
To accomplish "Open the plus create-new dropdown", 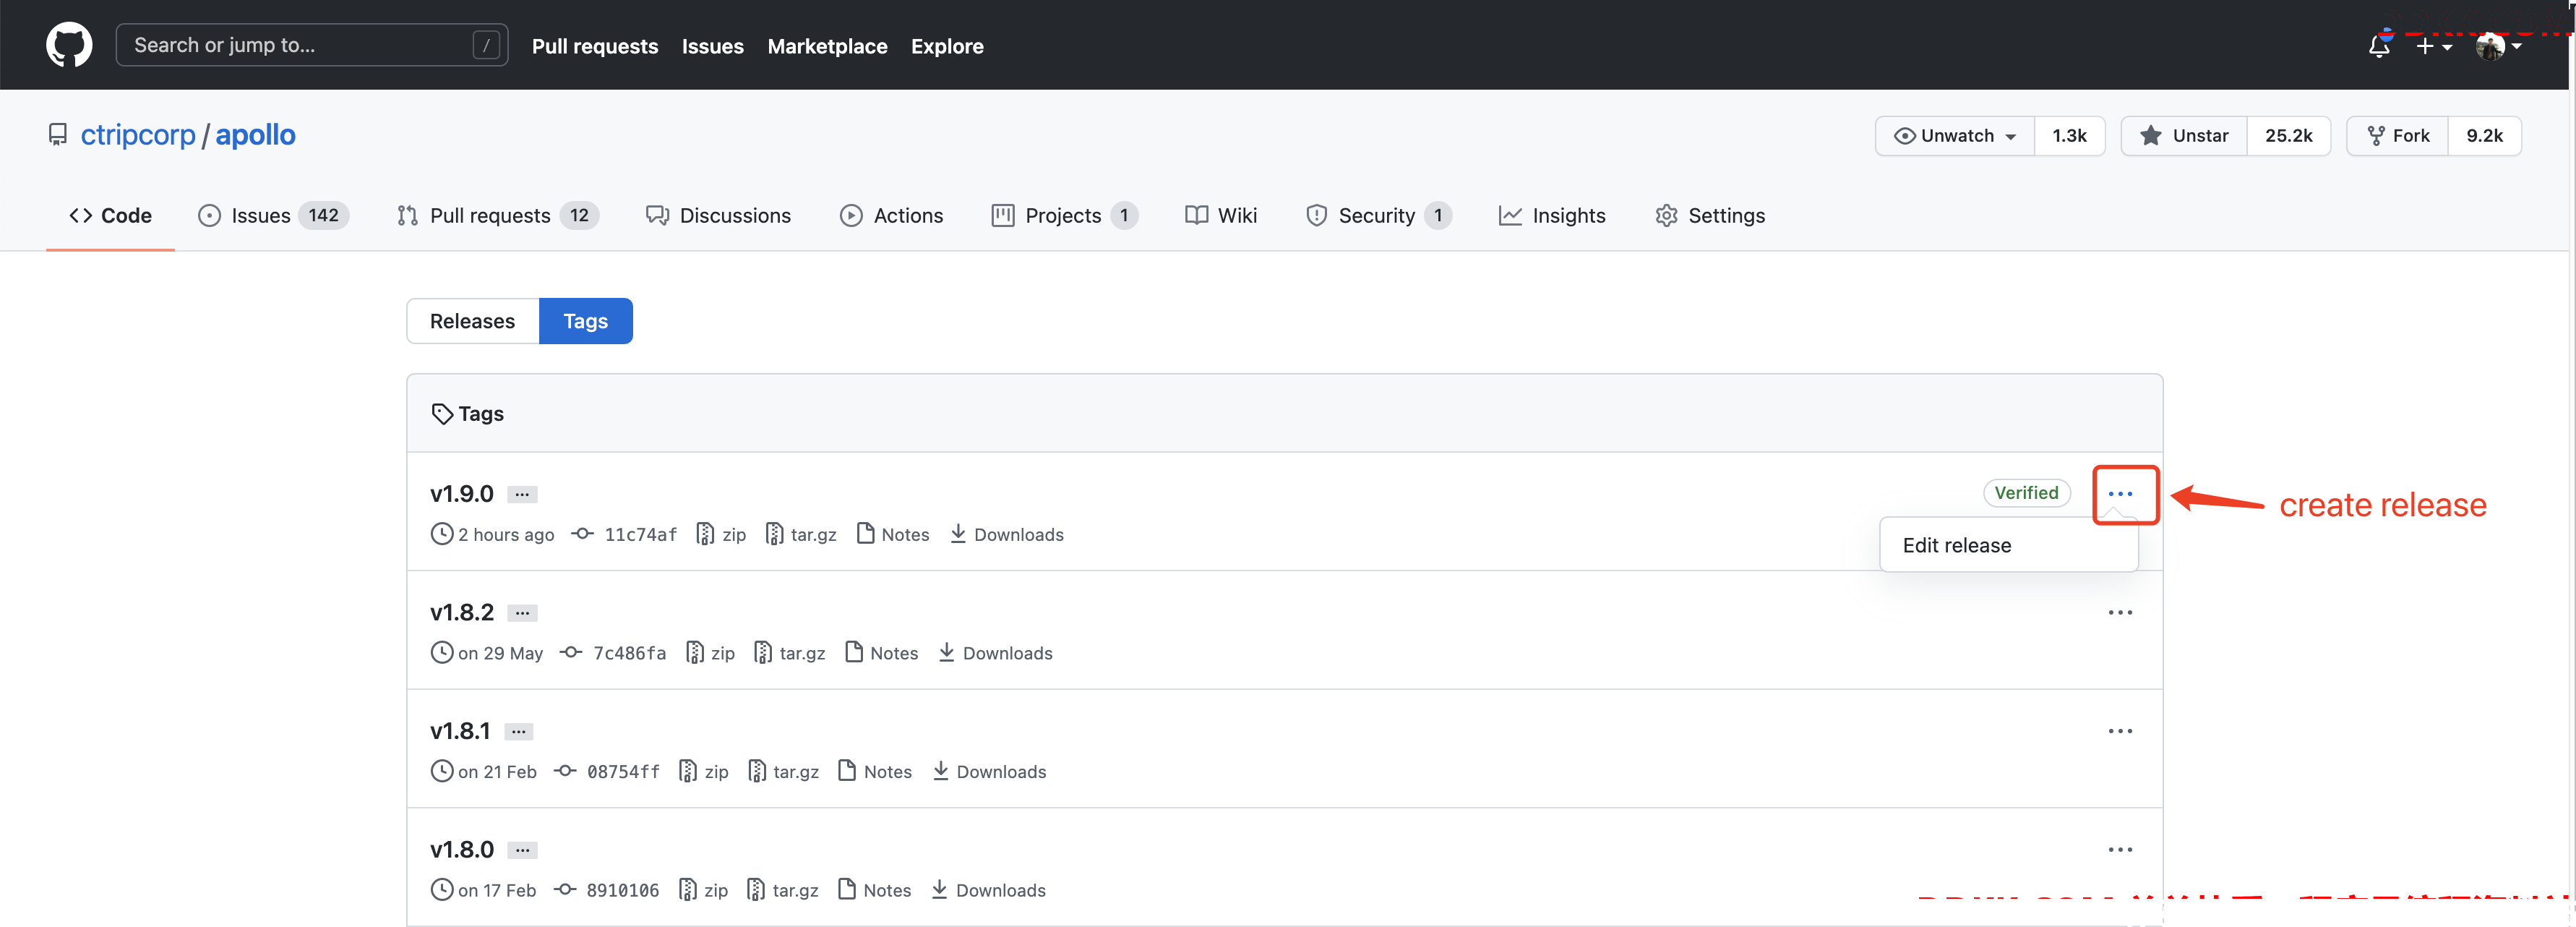I will pos(2434,46).
